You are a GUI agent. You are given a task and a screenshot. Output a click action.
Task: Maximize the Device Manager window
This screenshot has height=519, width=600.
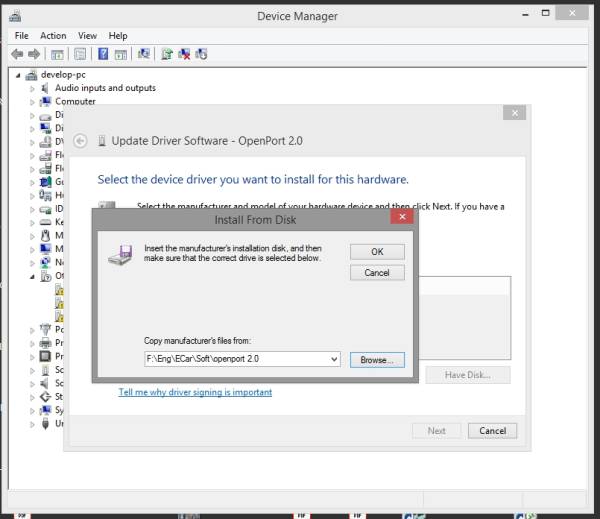tap(546, 13)
